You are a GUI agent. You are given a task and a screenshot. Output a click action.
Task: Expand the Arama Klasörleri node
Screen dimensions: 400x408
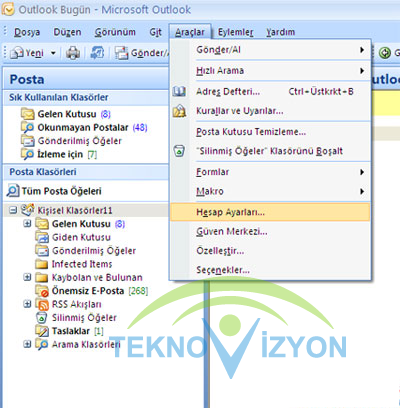27,344
